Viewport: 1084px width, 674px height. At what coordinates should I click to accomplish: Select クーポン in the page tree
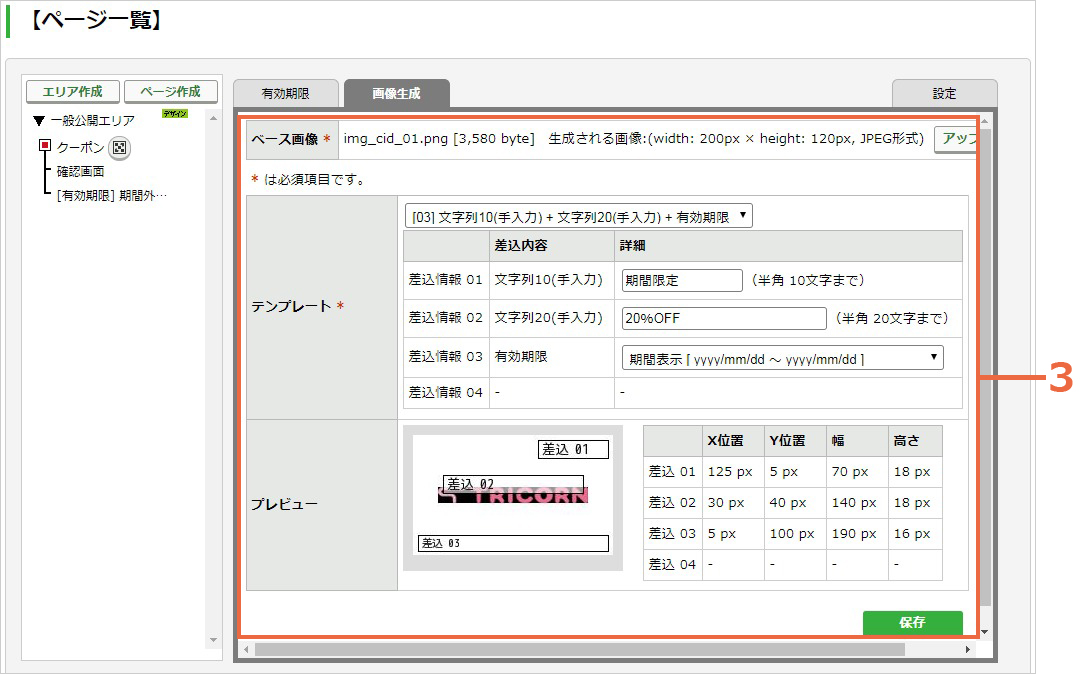80,147
